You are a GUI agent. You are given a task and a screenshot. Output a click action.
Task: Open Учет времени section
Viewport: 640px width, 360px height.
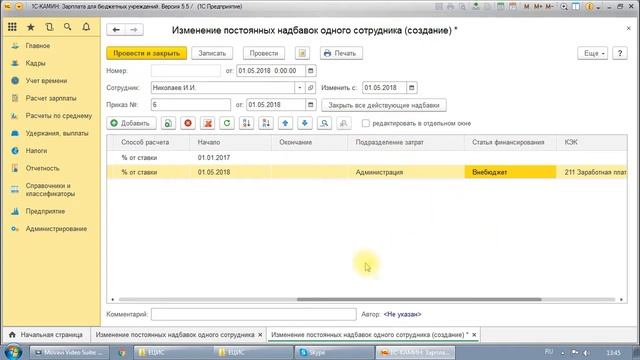46,81
